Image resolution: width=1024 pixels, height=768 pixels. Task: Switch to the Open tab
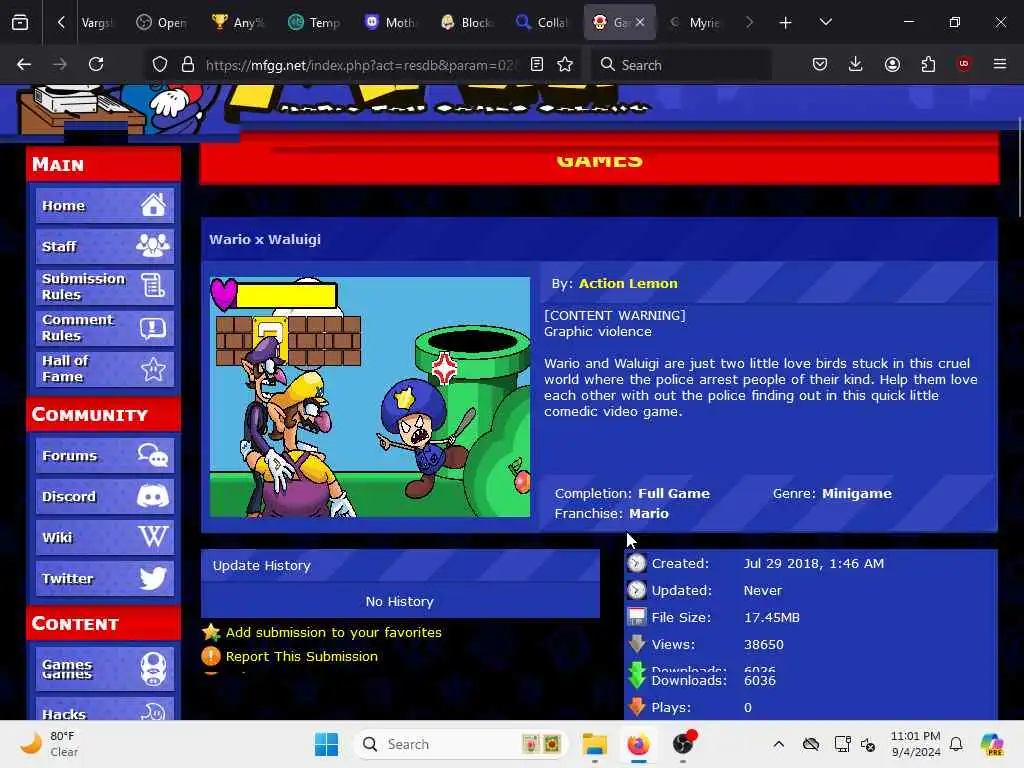pyautogui.click(x=162, y=22)
